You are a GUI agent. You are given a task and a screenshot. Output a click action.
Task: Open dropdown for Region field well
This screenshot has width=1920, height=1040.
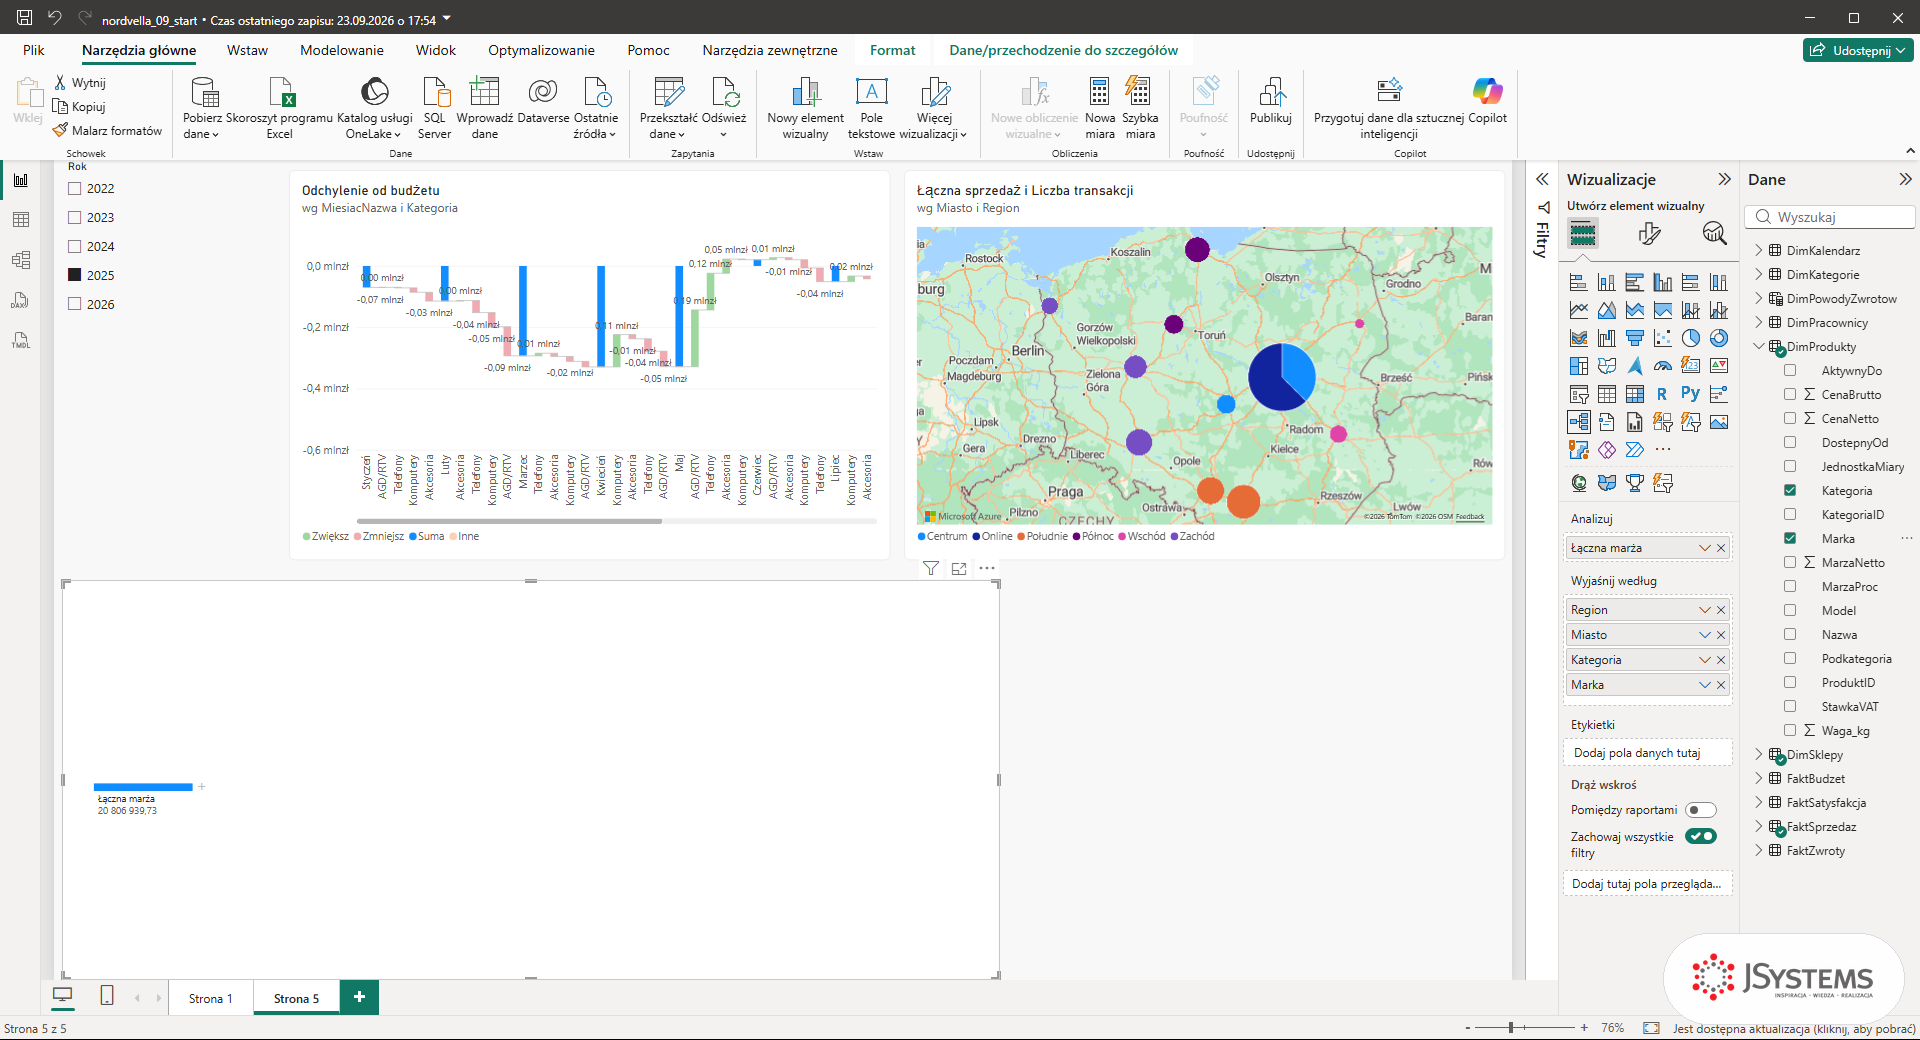point(1705,610)
